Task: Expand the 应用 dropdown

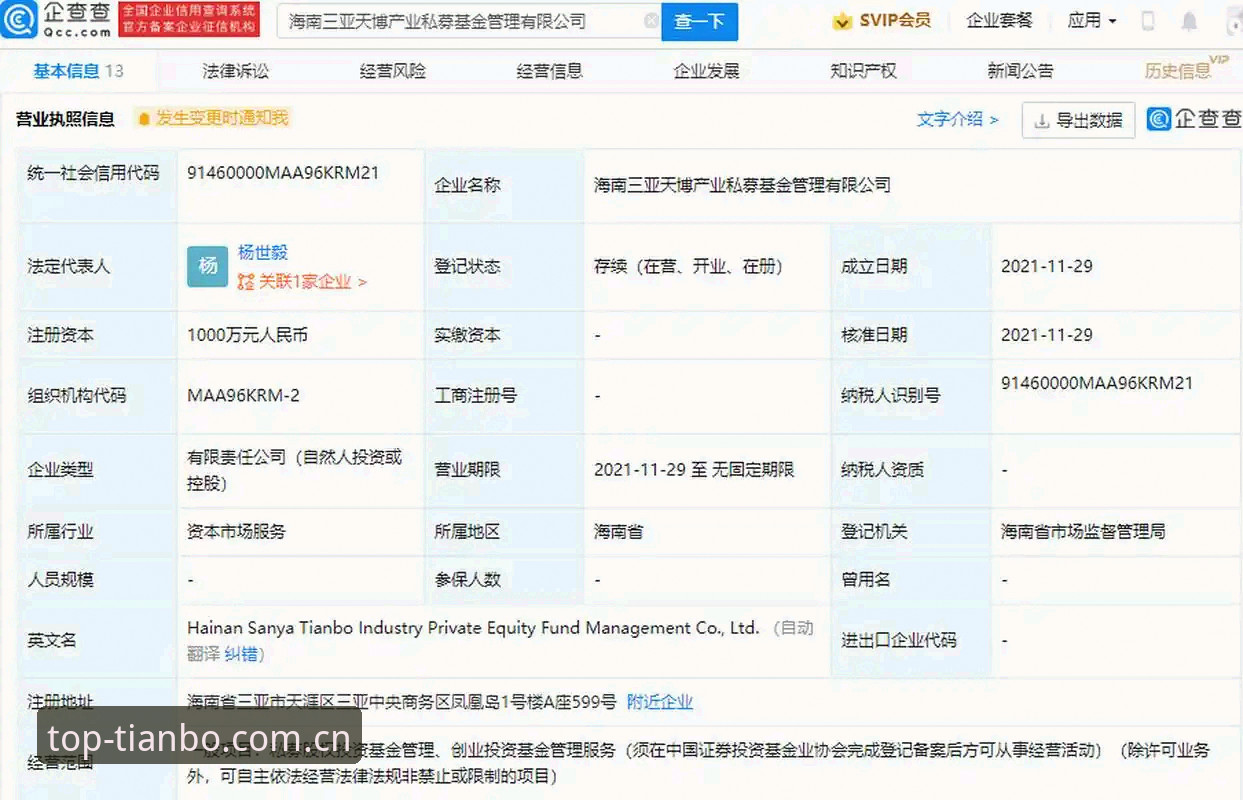Action: click(x=1092, y=20)
